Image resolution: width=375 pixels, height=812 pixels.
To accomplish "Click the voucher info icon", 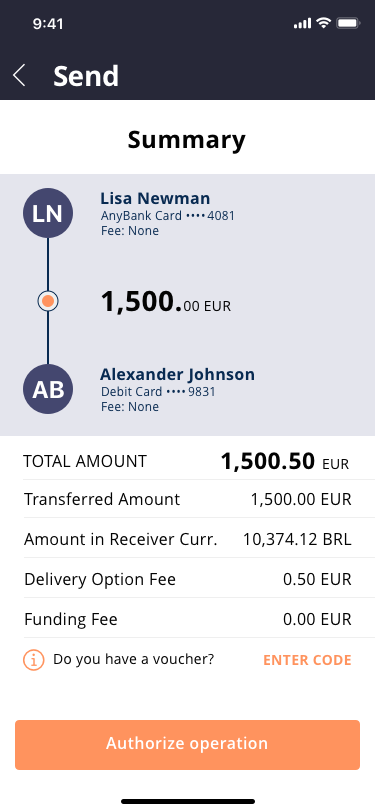I will (34, 660).
